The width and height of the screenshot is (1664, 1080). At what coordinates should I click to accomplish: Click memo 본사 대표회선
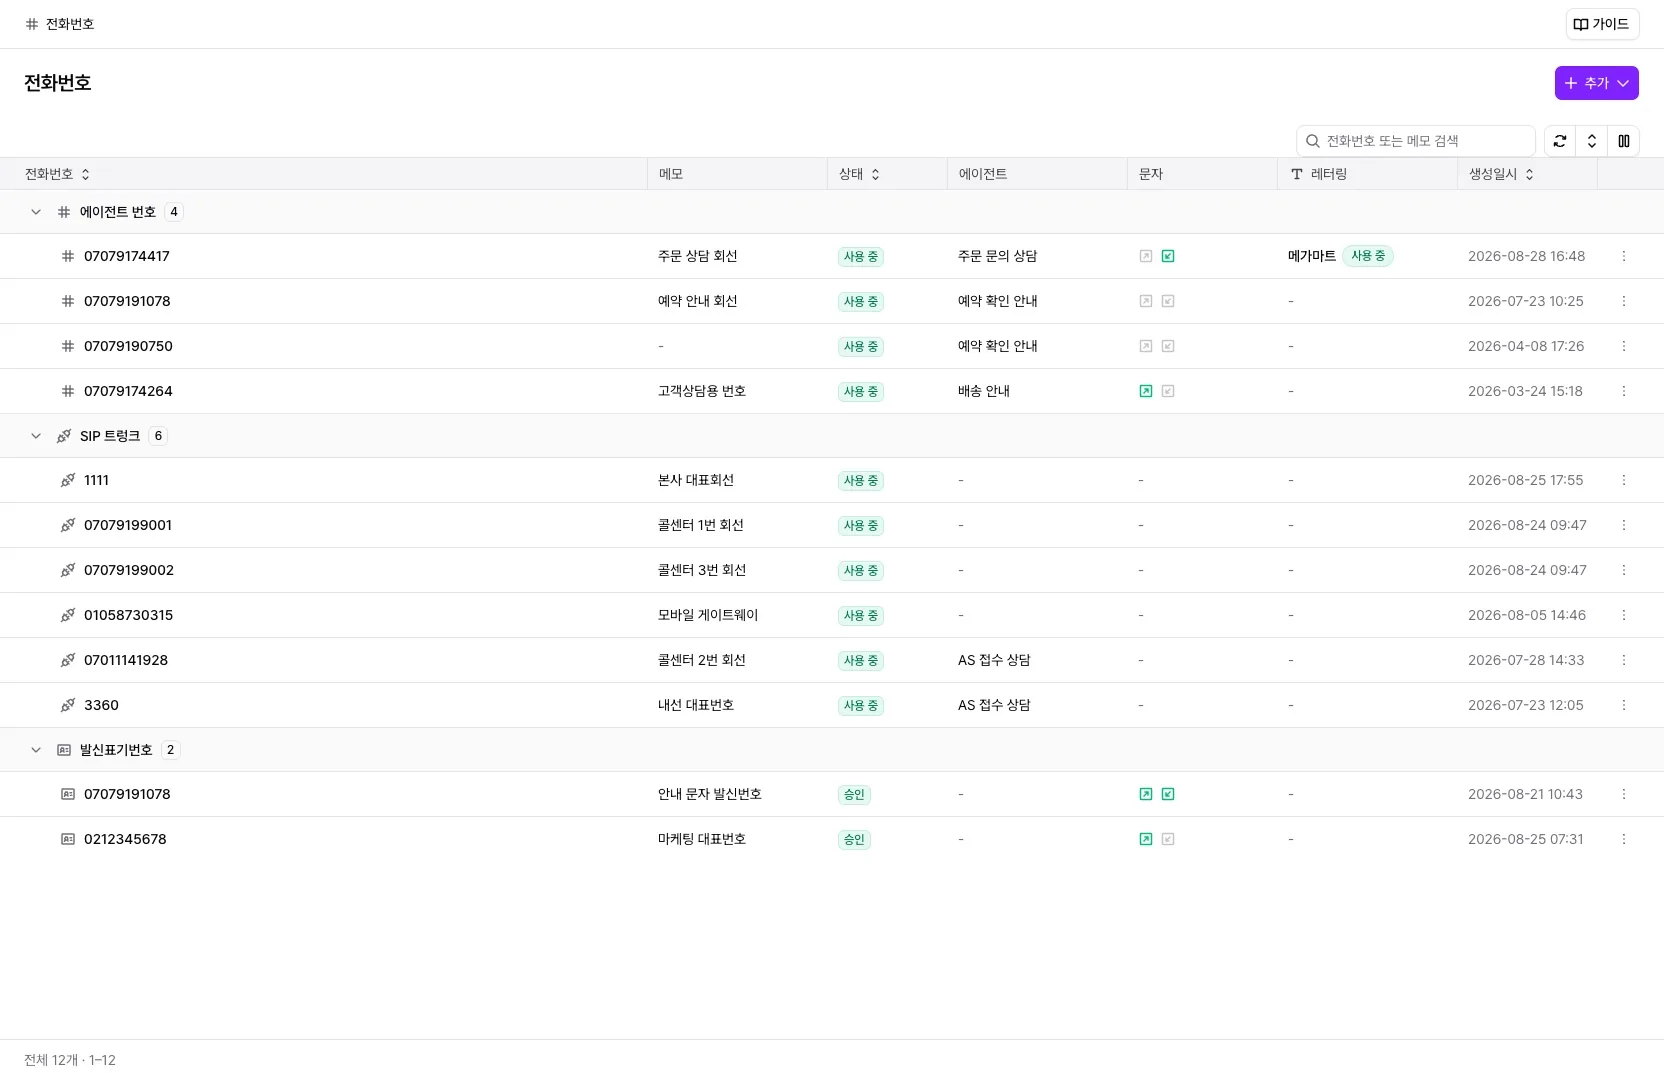(x=696, y=480)
